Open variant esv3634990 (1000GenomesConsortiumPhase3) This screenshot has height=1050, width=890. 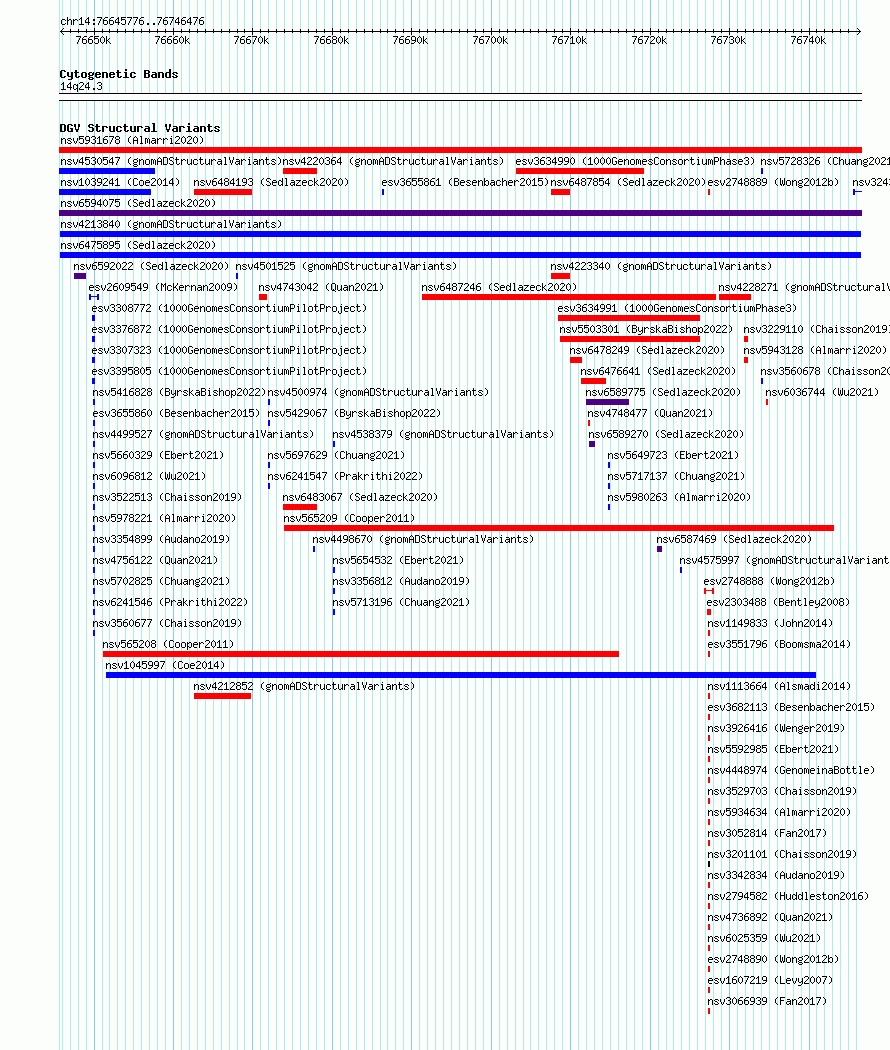[635, 161]
